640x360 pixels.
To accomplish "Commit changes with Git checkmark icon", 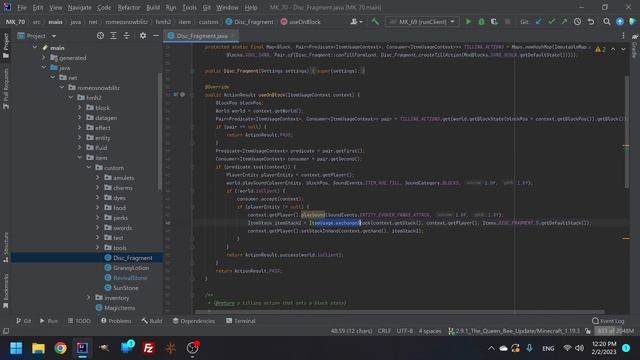I will 551,22.
